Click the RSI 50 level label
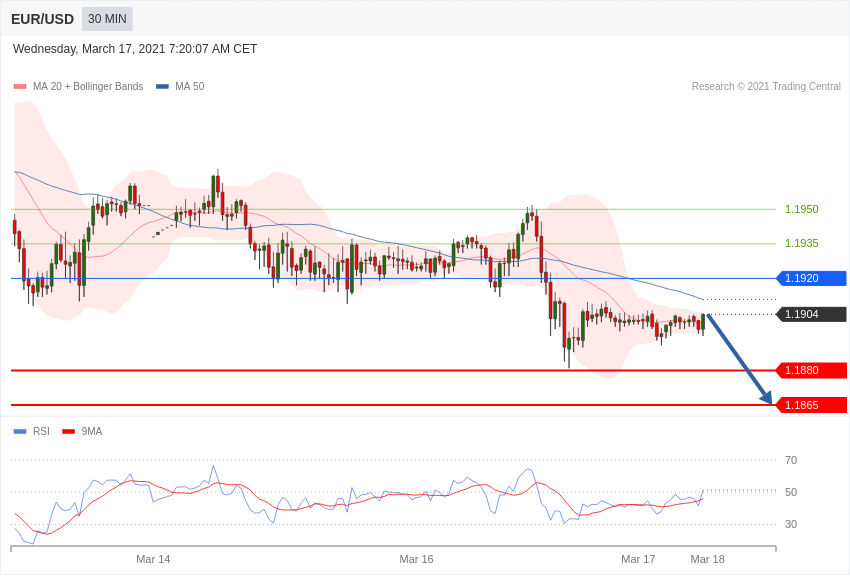 tap(791, 492)
